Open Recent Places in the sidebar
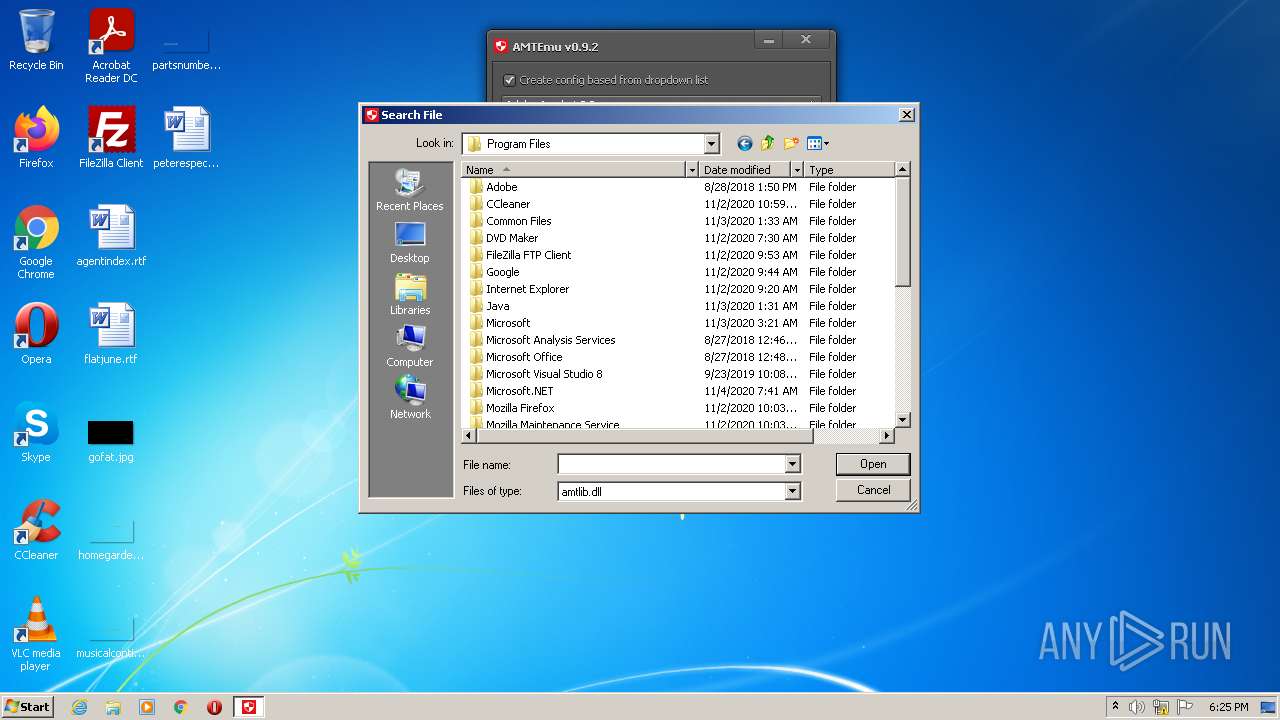The width and height of the screenshot is (1280, 720). pos(409,190)
